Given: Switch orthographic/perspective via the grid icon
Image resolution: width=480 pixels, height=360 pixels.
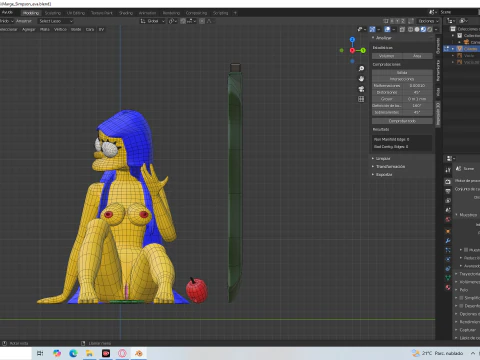Looking at the screenshot, I should pos(361,99).
